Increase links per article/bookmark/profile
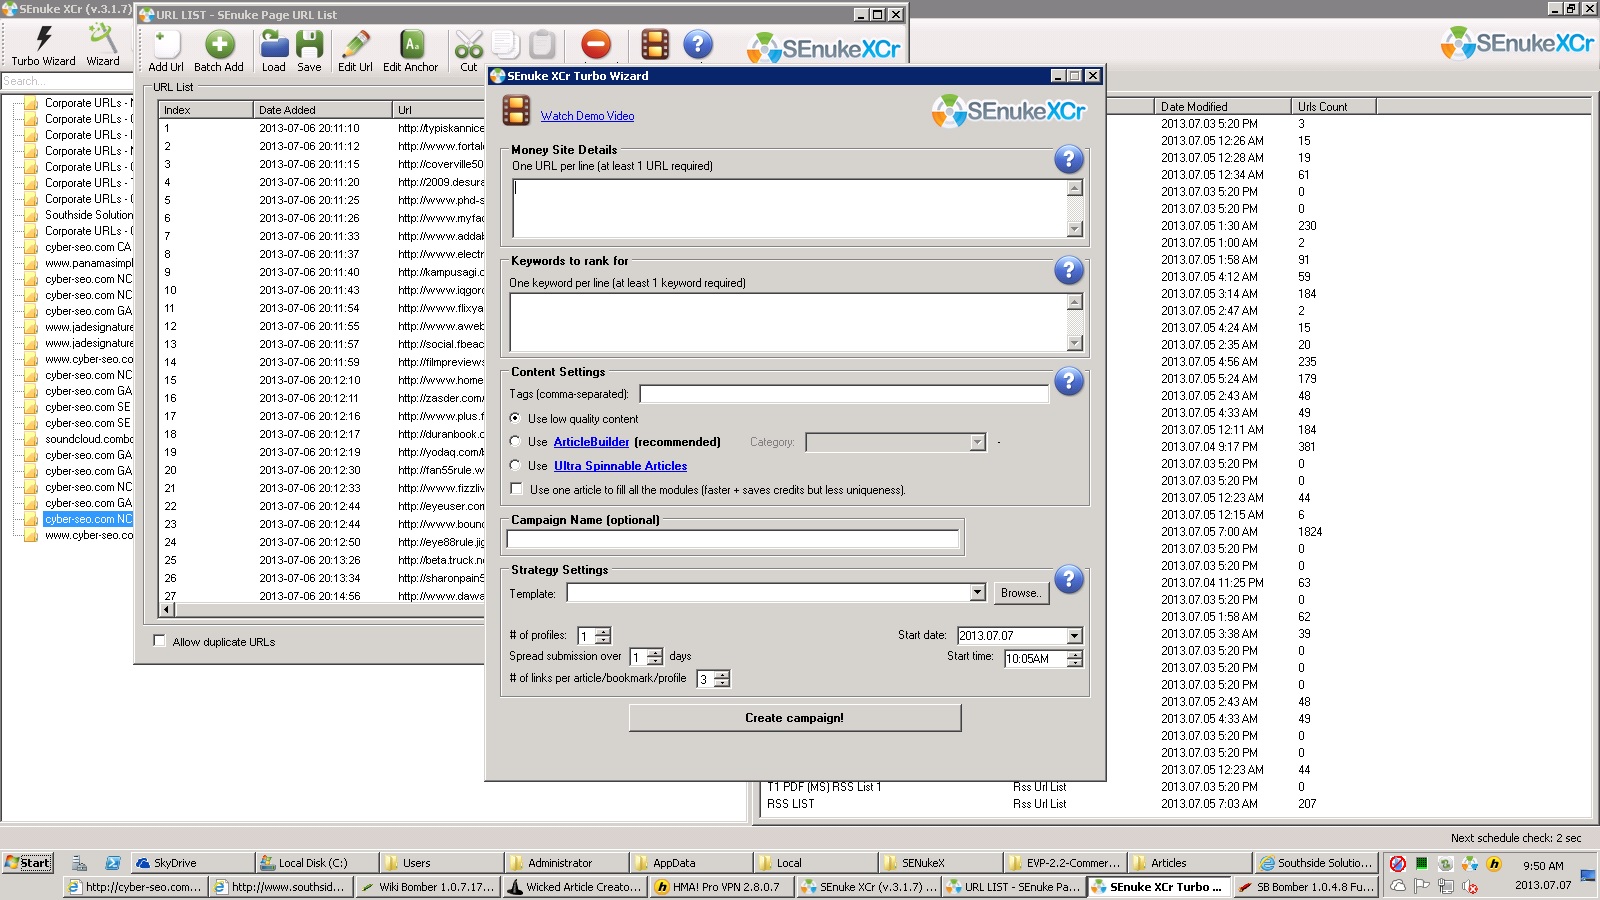 (722, 674)
